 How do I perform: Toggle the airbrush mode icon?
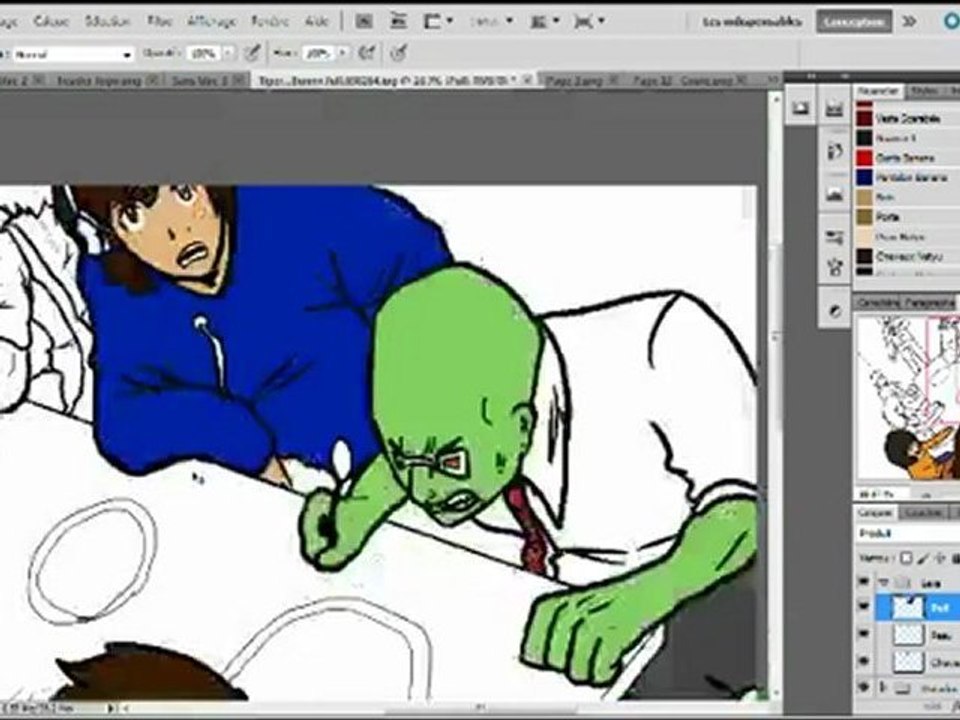(367, 53)
